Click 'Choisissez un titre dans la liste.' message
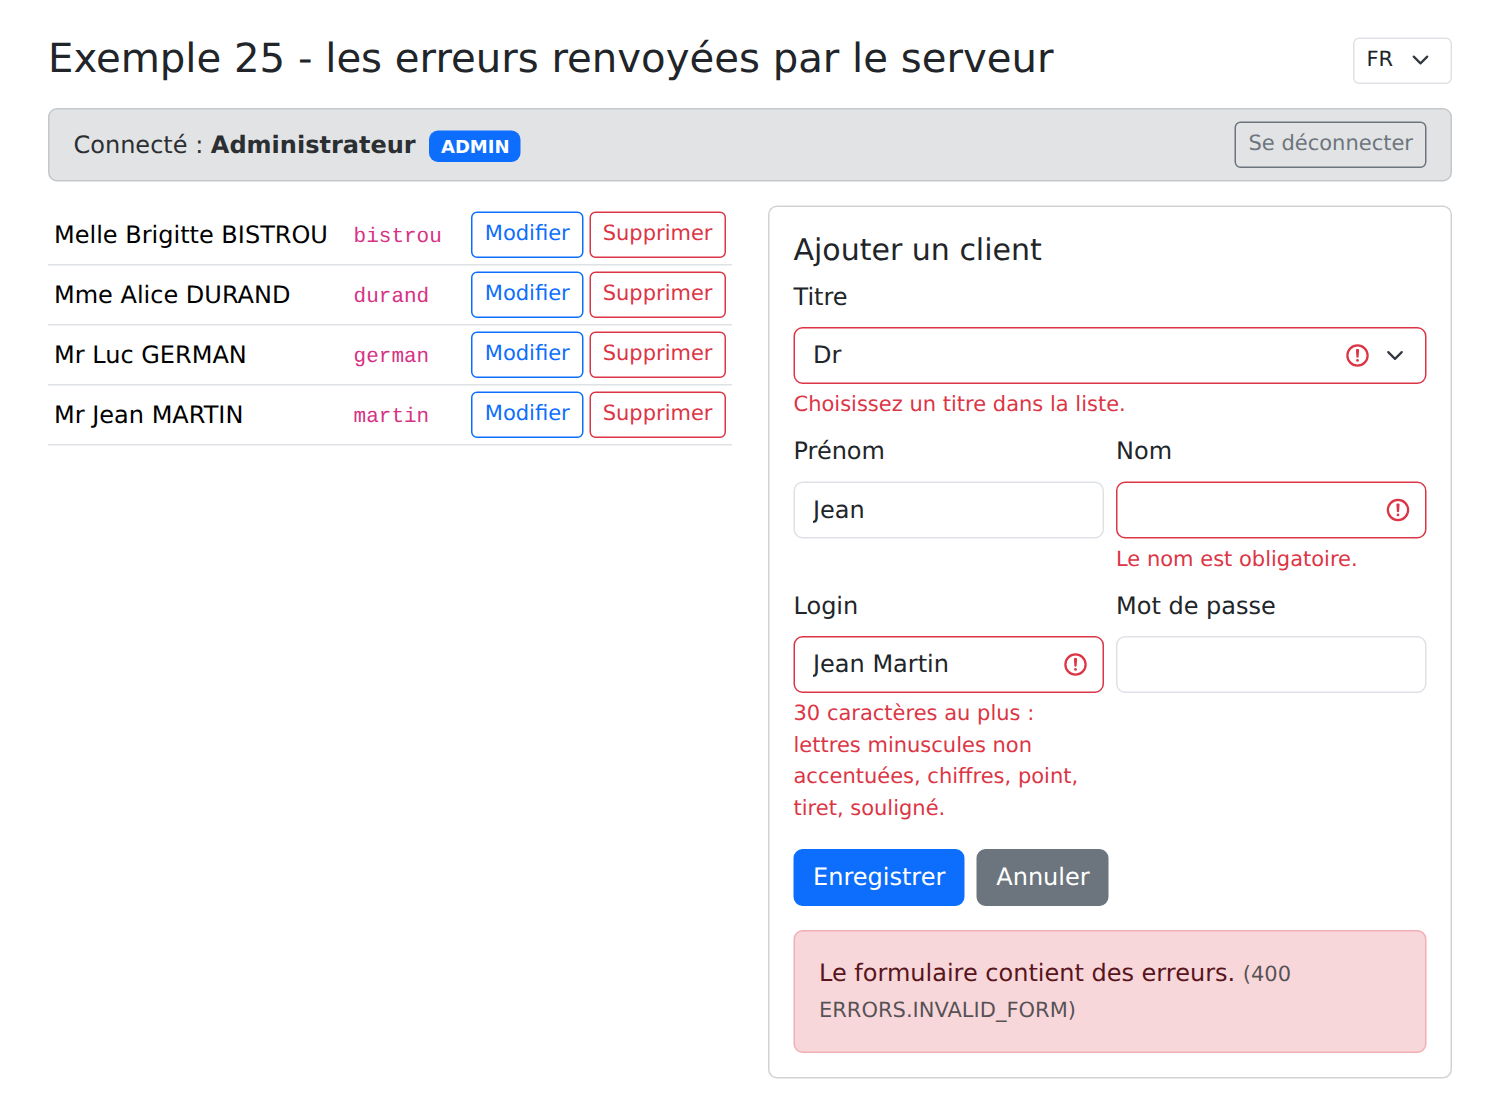The height and width of the screenshot is (1115, 1500). coord(959,404)
